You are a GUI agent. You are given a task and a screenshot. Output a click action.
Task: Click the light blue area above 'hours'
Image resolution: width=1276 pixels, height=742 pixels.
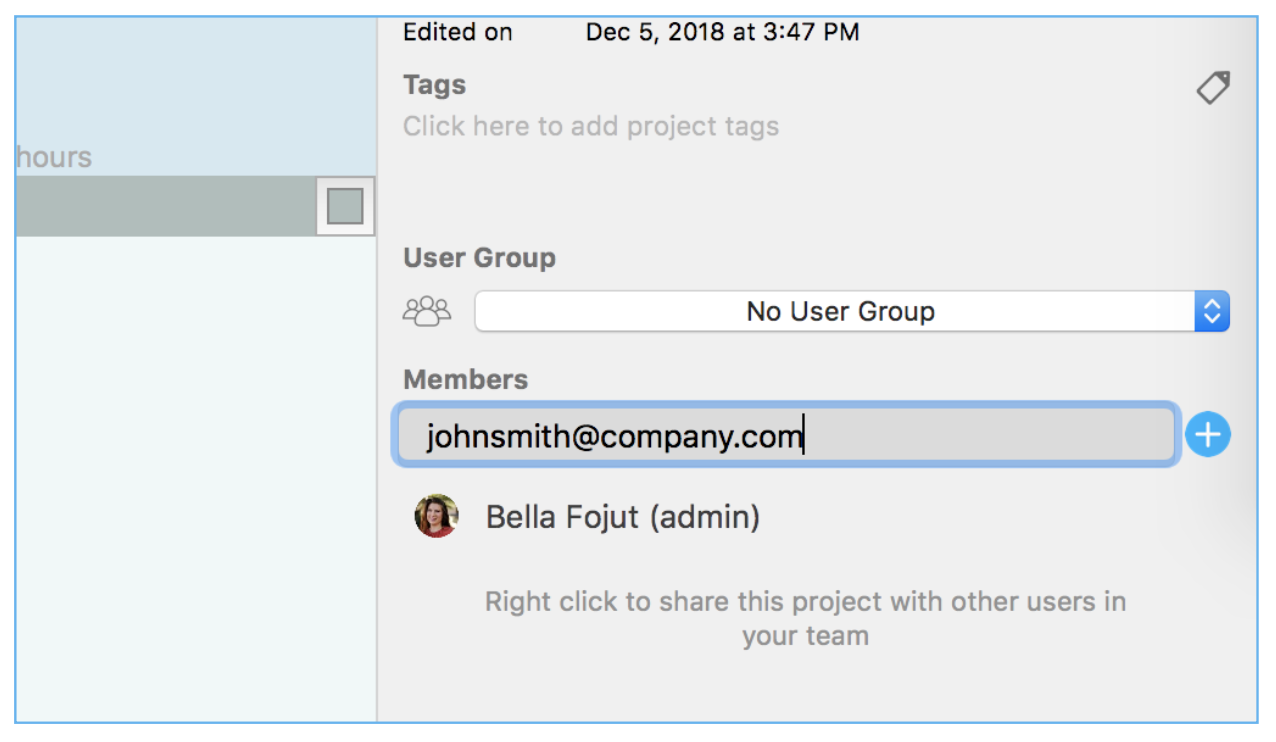pyautogui.click(x=195, y=80)
